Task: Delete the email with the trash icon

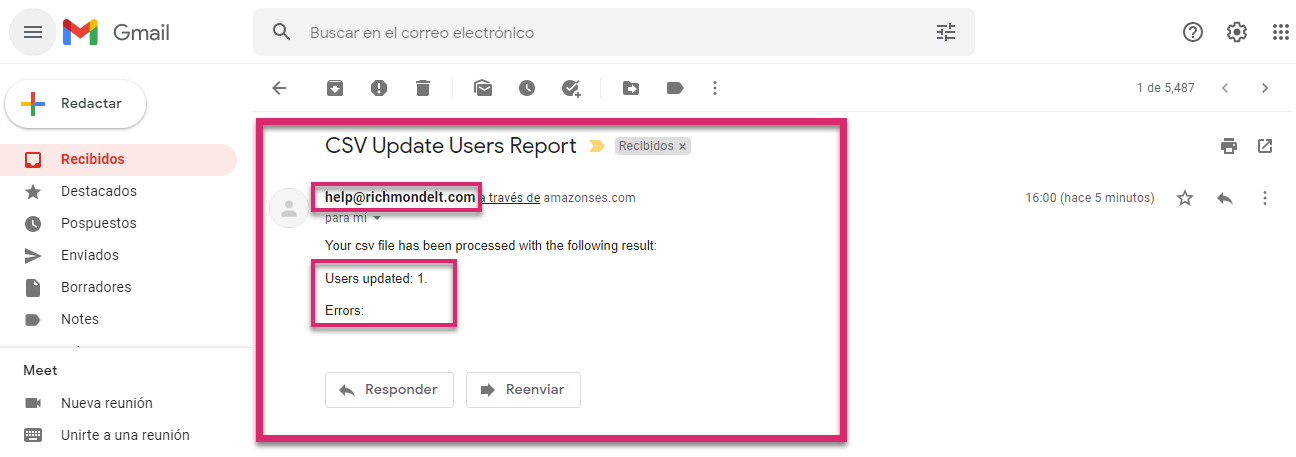Action: pos(423,88)
